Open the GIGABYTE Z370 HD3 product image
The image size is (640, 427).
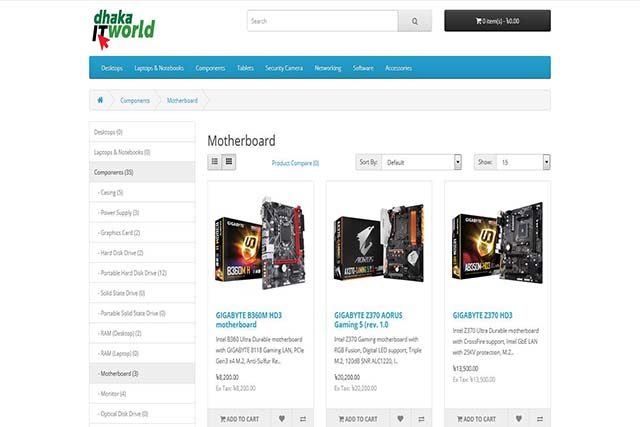[497, 239]
